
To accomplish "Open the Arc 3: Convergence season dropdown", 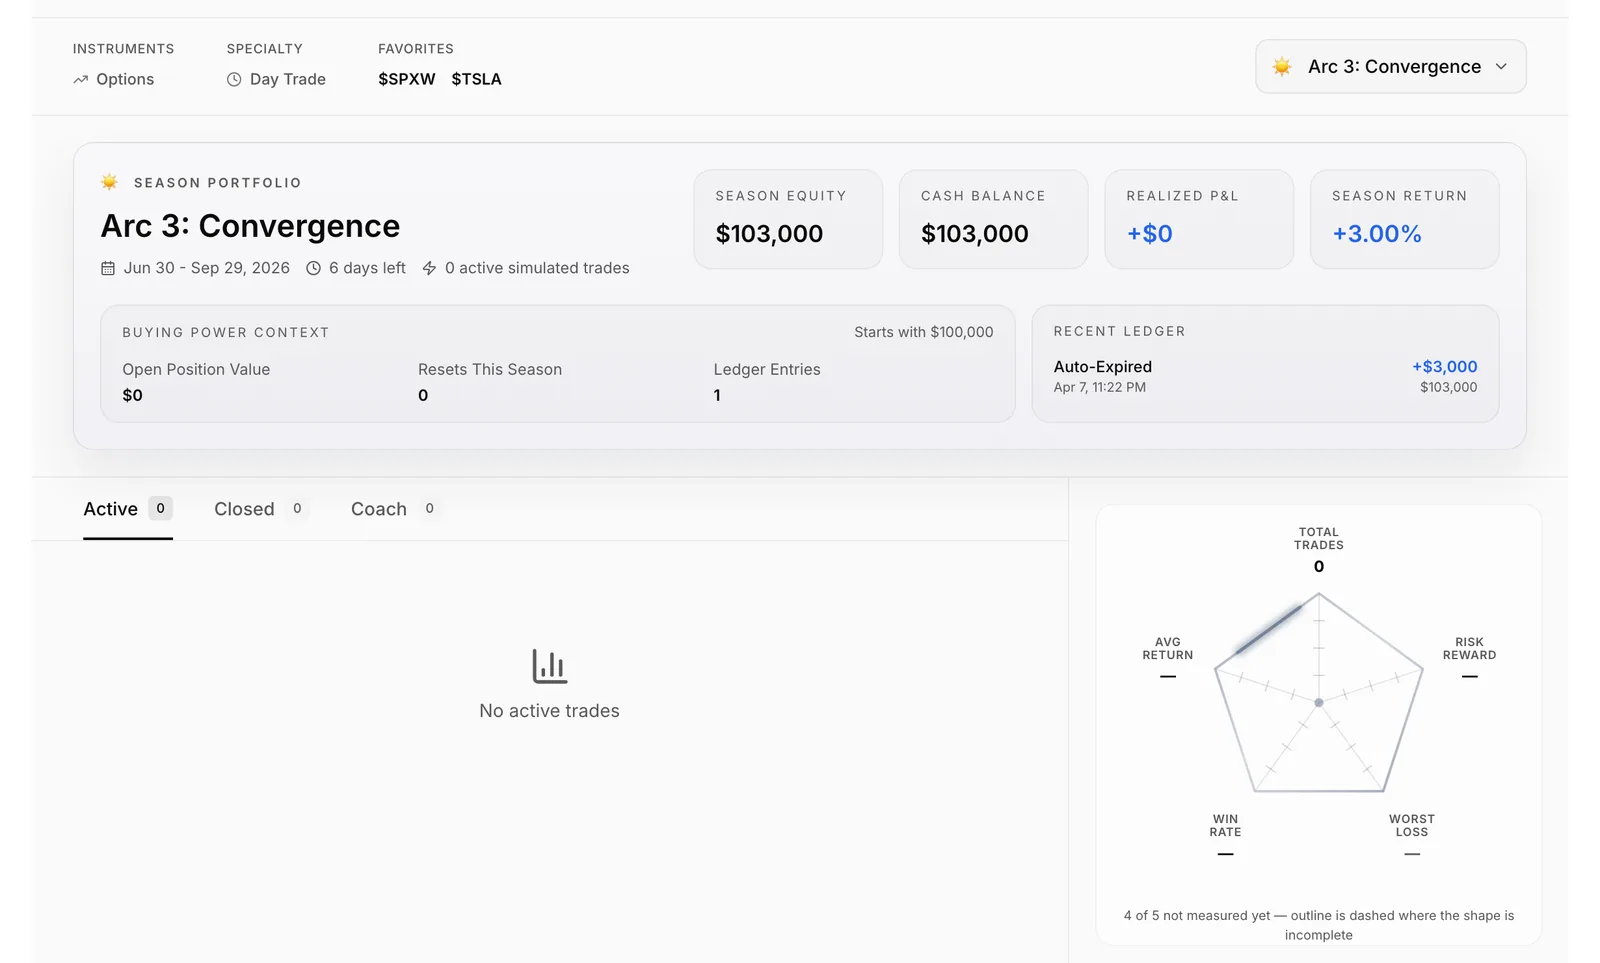I will (1390, 66).
